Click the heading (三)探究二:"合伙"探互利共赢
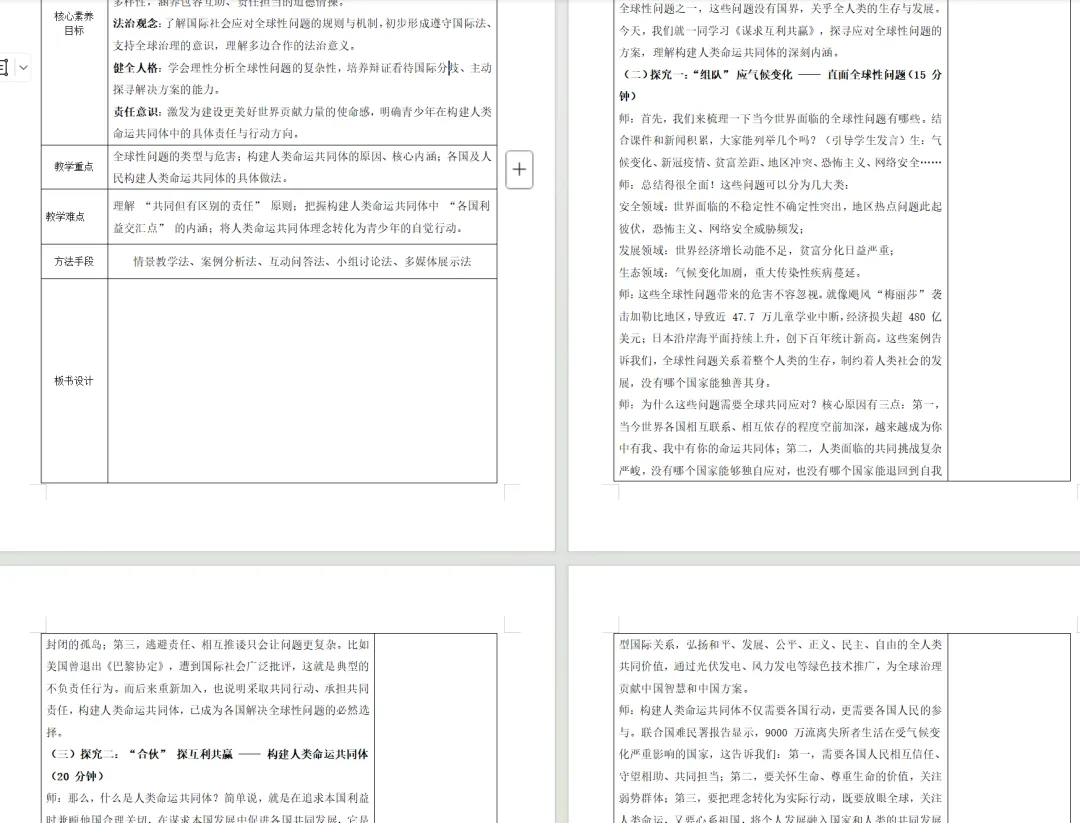The height and width of the screenshot is (823, 1080). coord(207,754)
